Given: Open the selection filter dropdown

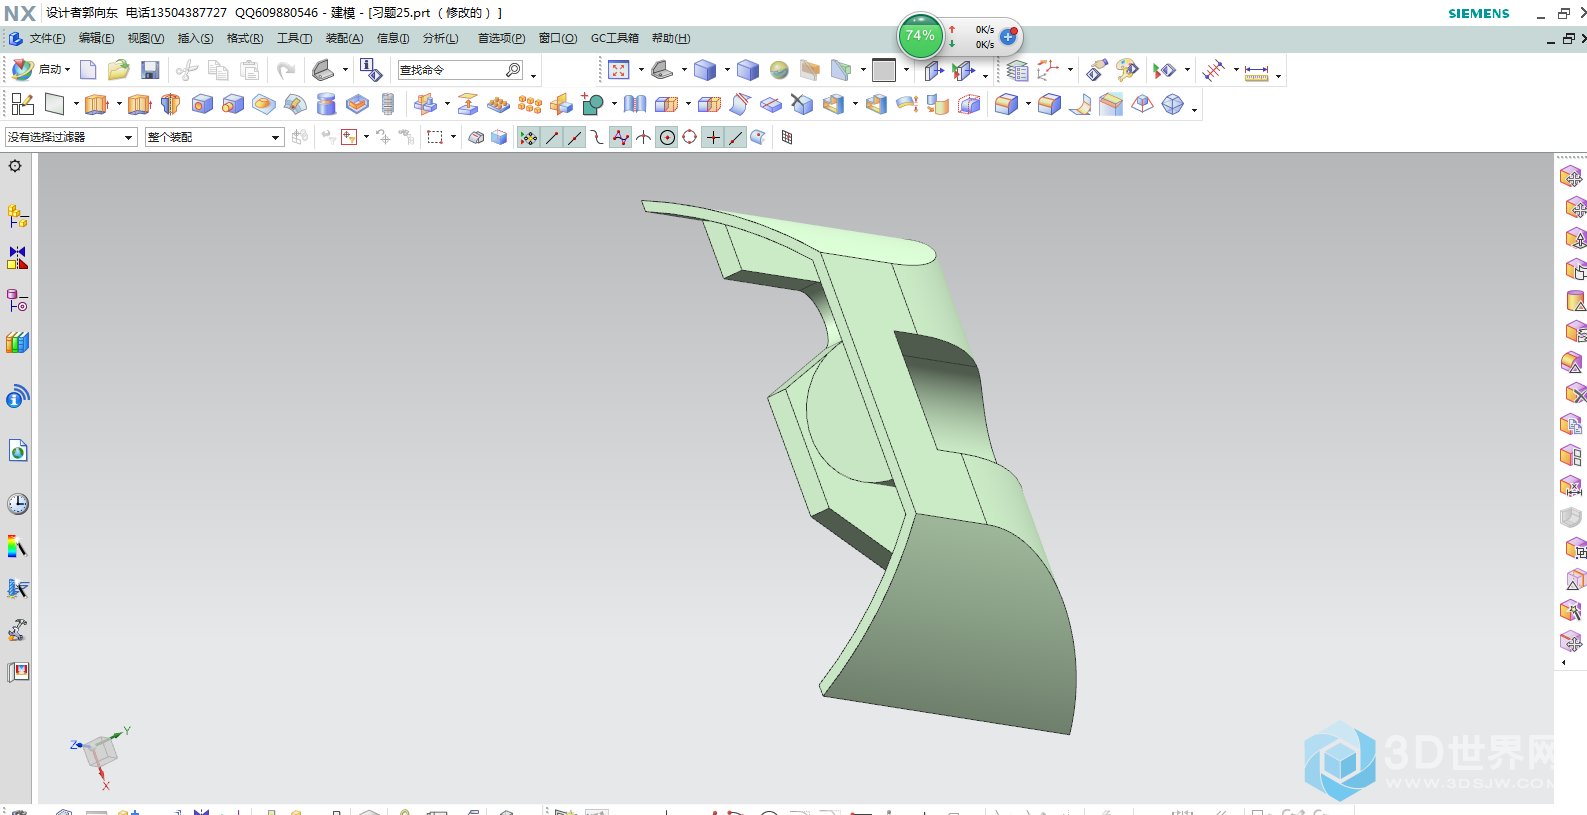Looking at the screenshot, I should (71, 137).
